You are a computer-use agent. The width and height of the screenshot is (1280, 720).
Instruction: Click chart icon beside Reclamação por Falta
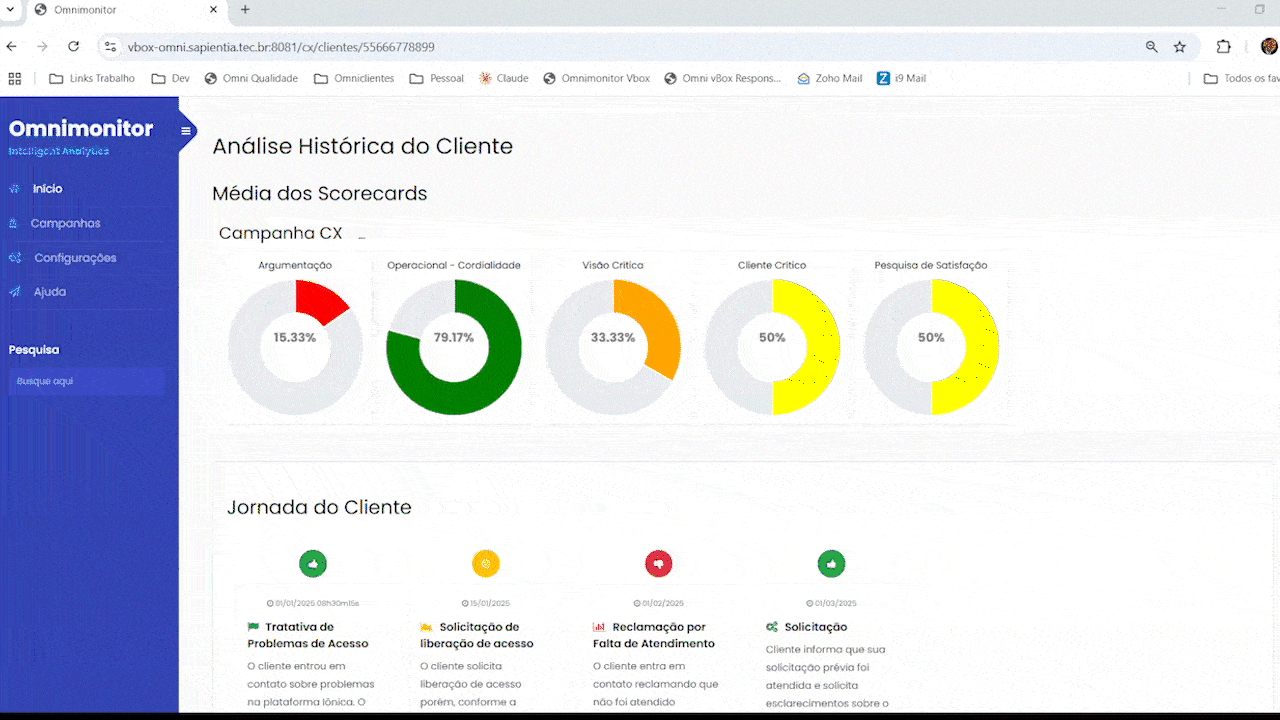599,627
